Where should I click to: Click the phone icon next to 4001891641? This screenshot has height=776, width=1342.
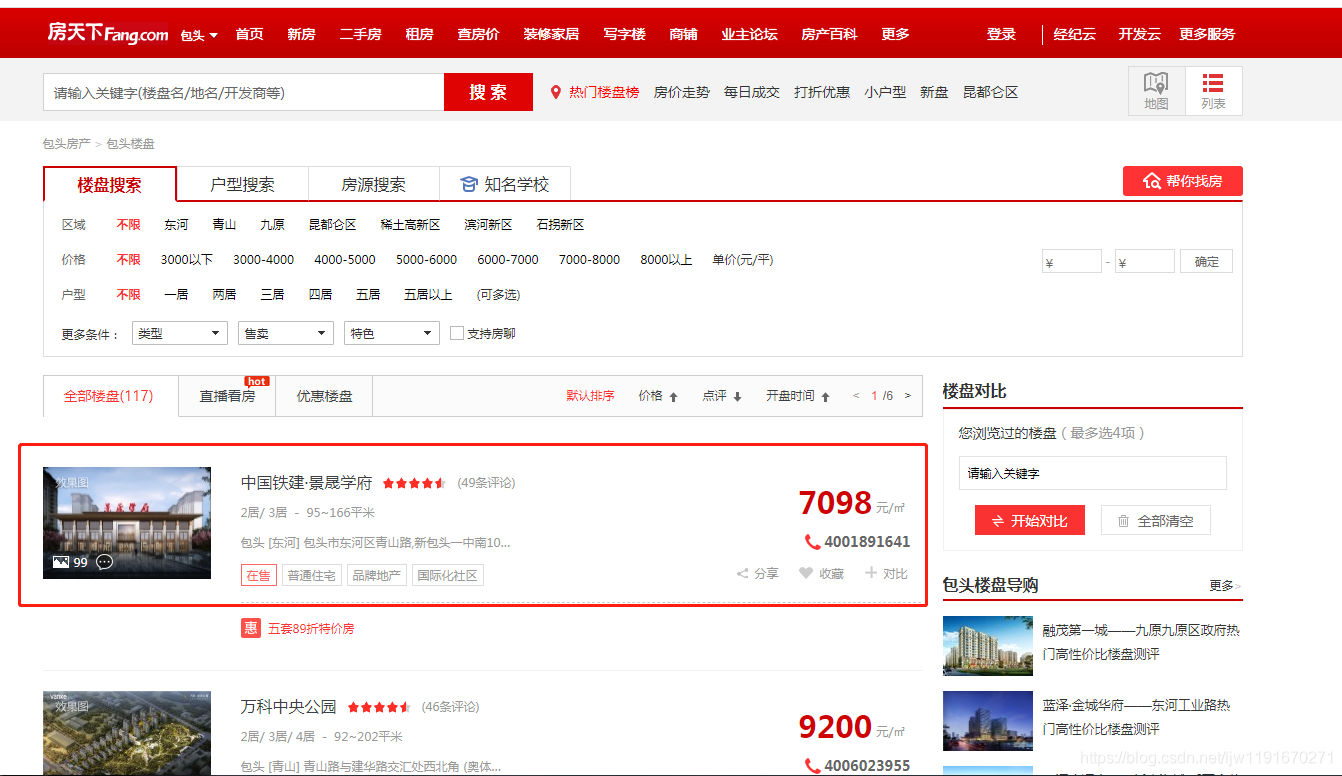point(812,542)
